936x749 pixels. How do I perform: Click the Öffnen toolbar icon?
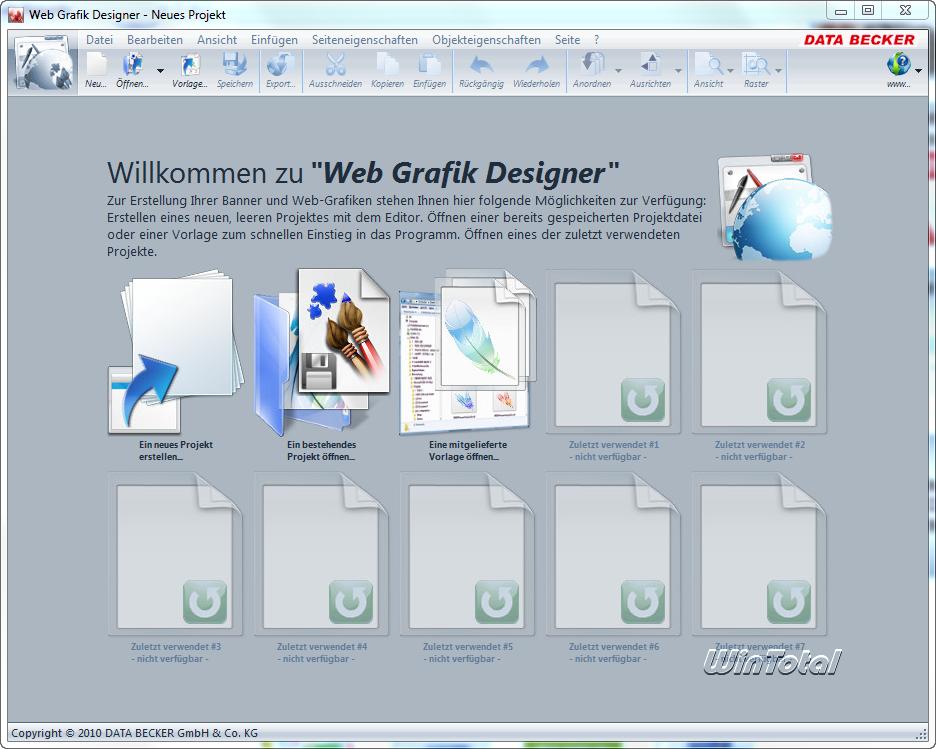133,64
